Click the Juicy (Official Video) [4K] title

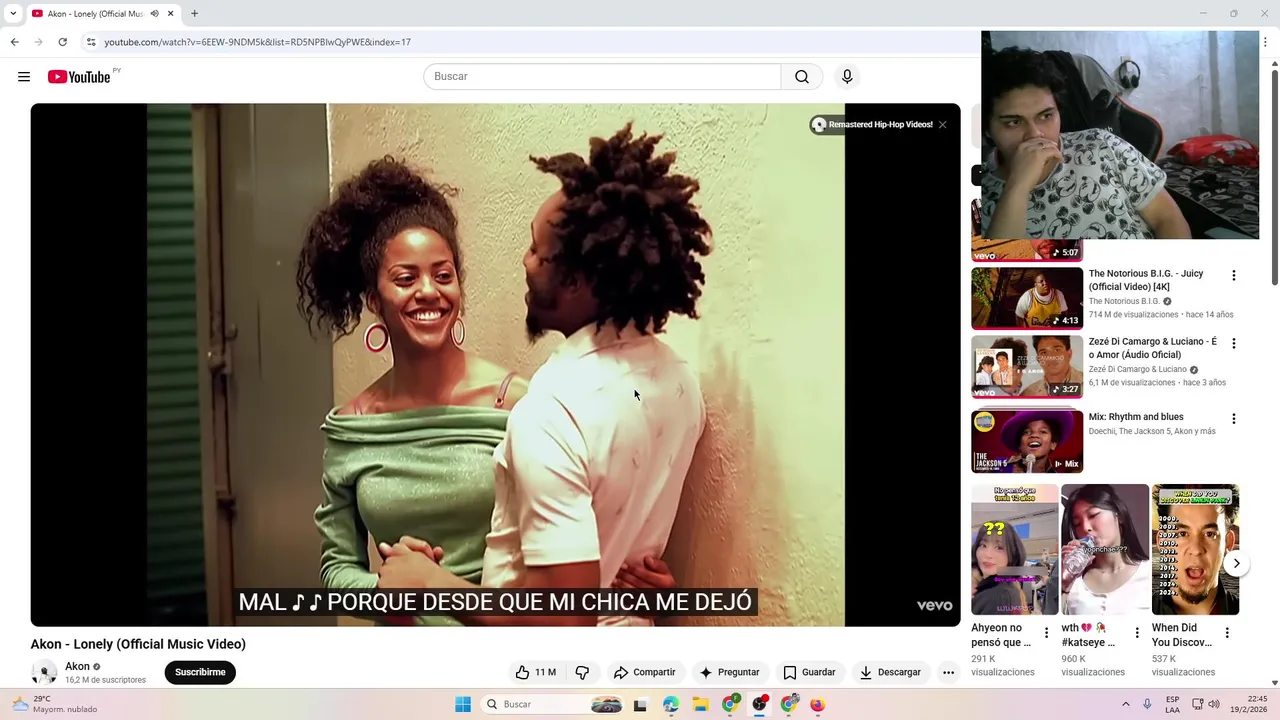(1146, 280)
